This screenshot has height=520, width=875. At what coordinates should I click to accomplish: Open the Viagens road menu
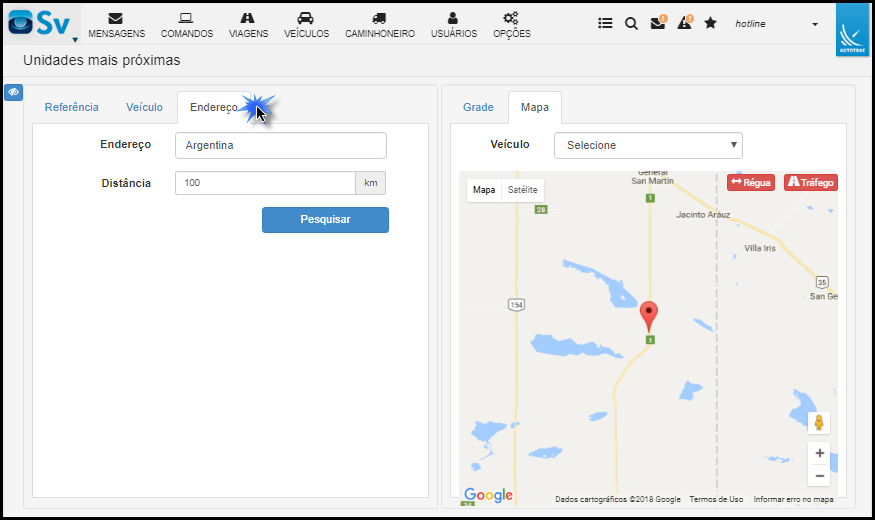pyautogui.click(x=248, y=26)
